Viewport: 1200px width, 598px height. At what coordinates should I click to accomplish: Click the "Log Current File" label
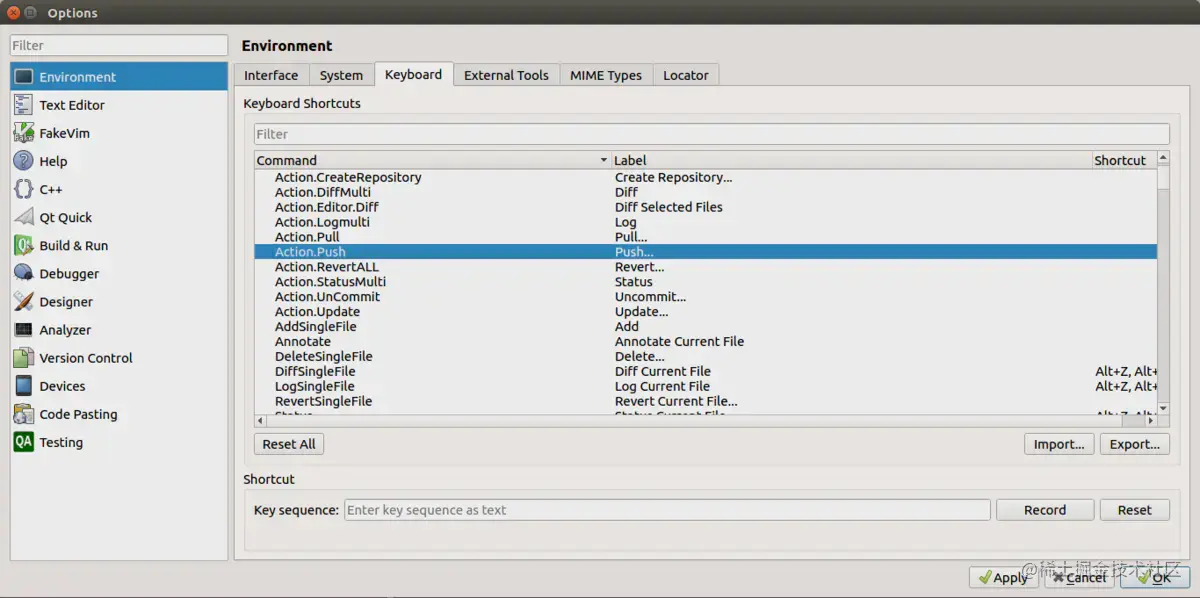(662, 386)
